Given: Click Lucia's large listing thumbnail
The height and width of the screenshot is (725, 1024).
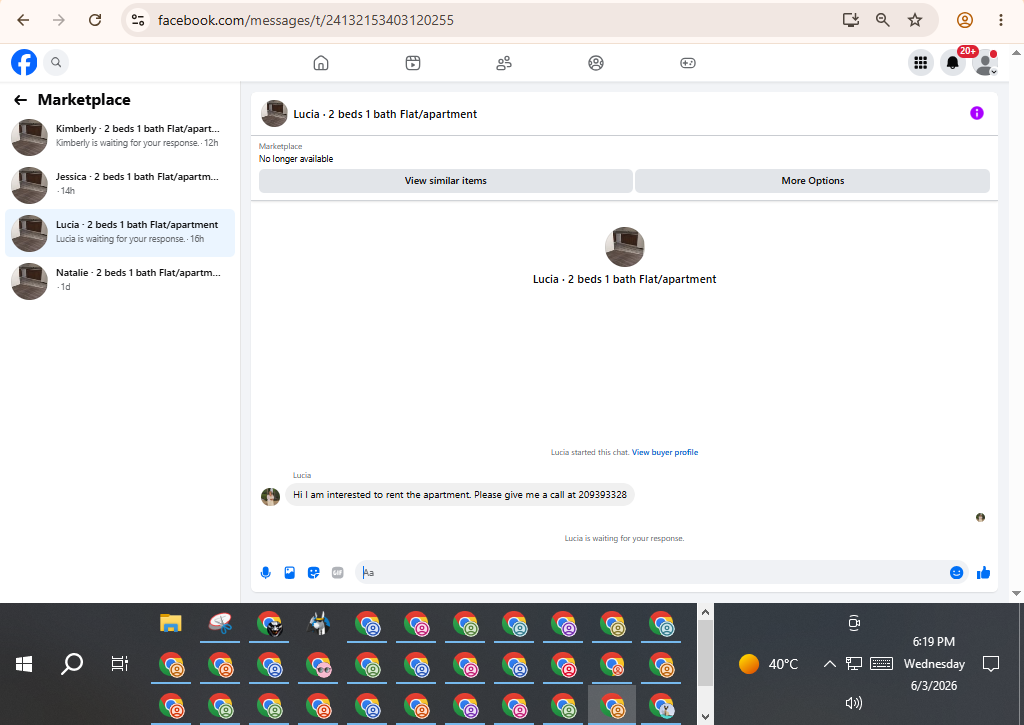Looking at the screenshot, I should point(624,247).
